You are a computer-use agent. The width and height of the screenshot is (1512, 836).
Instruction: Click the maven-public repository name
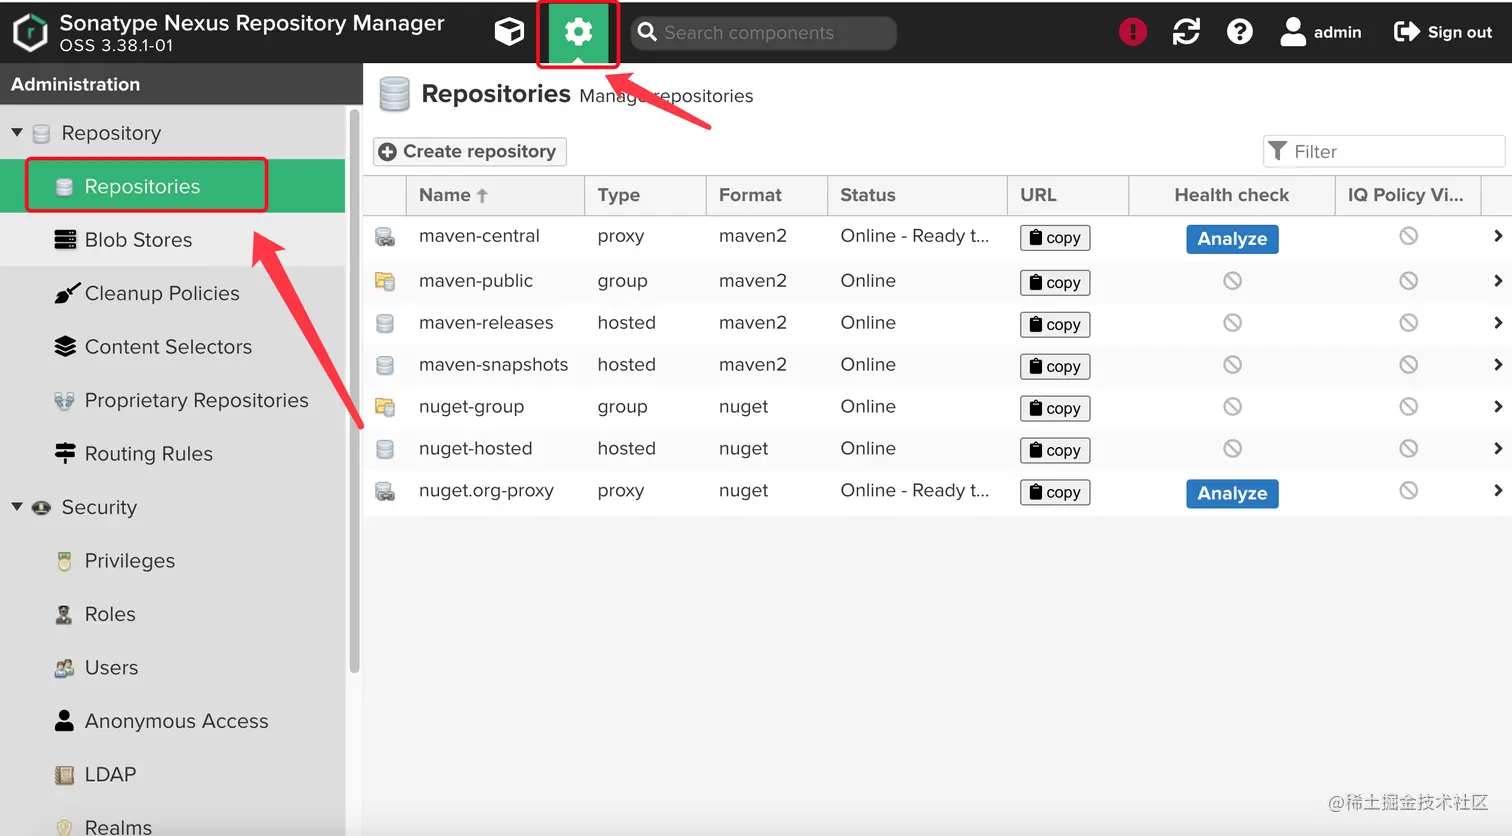(476, 281)
